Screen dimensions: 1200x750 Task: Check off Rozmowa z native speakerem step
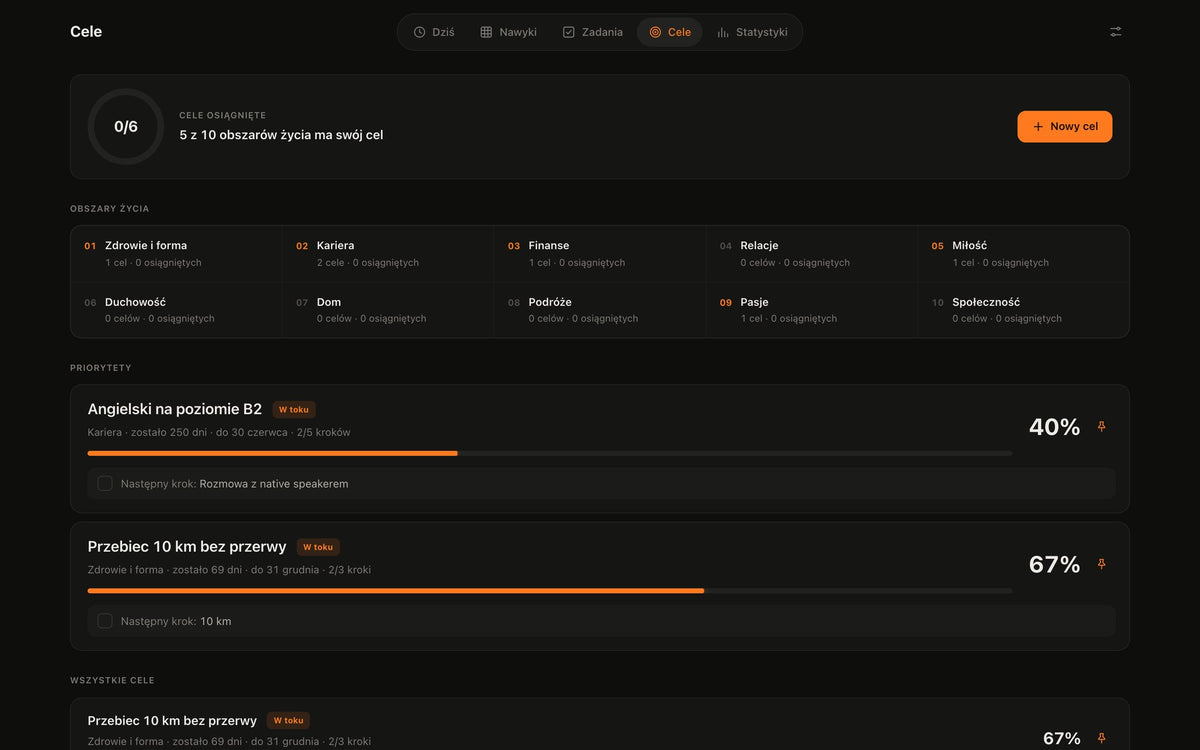(x=105, y=483)
